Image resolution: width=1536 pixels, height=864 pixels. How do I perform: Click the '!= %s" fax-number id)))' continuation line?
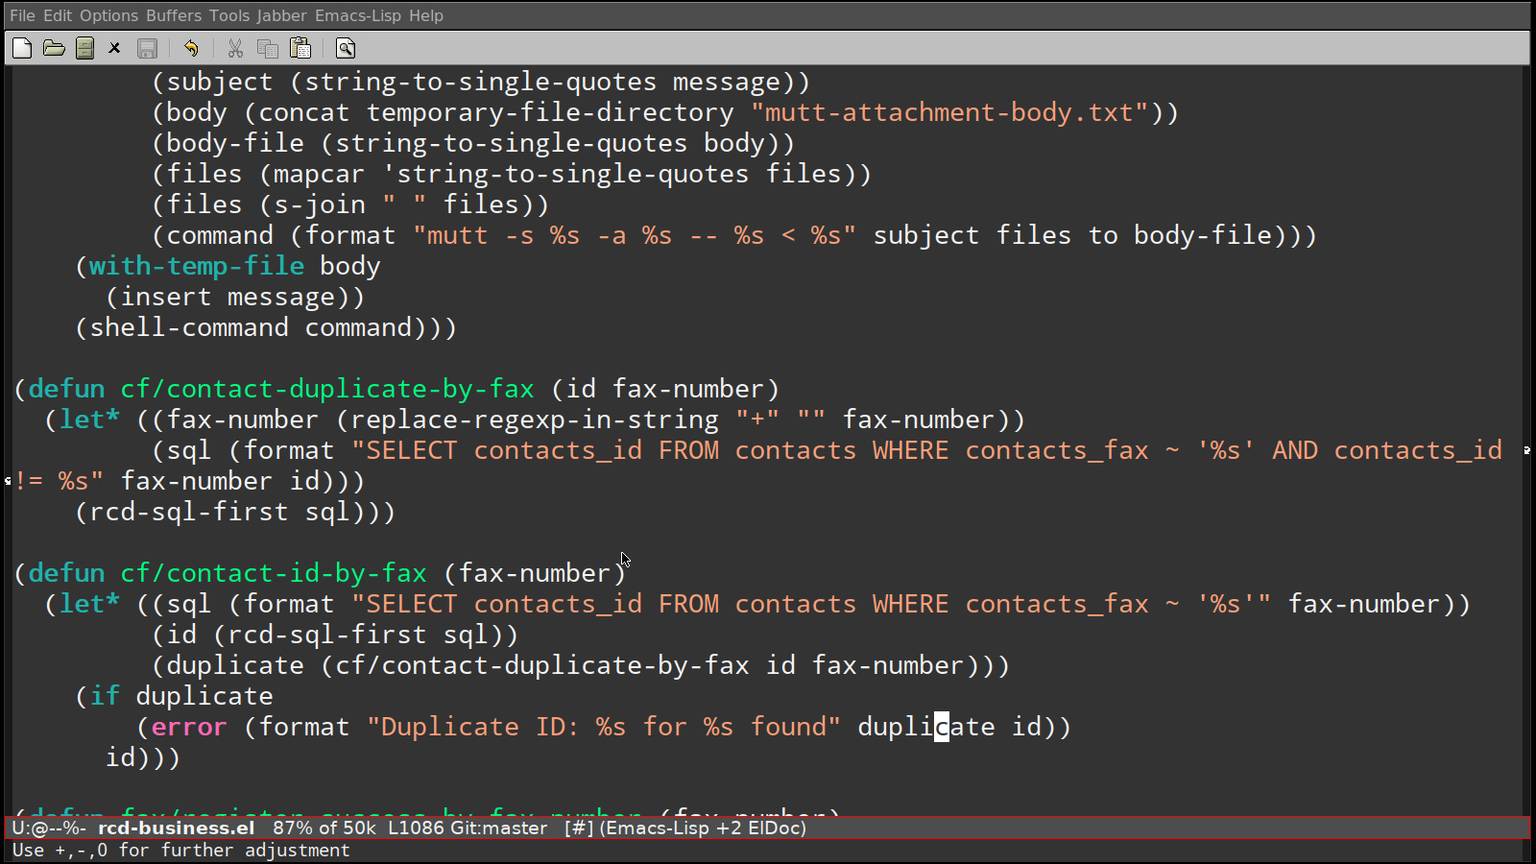[x=190, y=481]
